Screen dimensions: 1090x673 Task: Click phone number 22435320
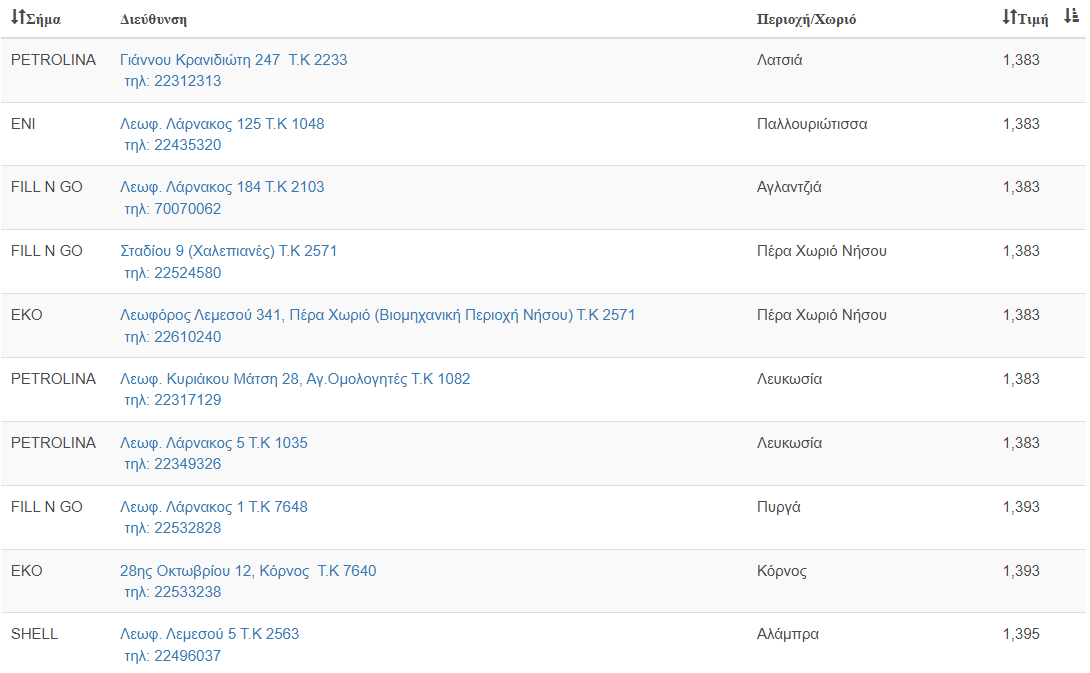click(187, 145)
